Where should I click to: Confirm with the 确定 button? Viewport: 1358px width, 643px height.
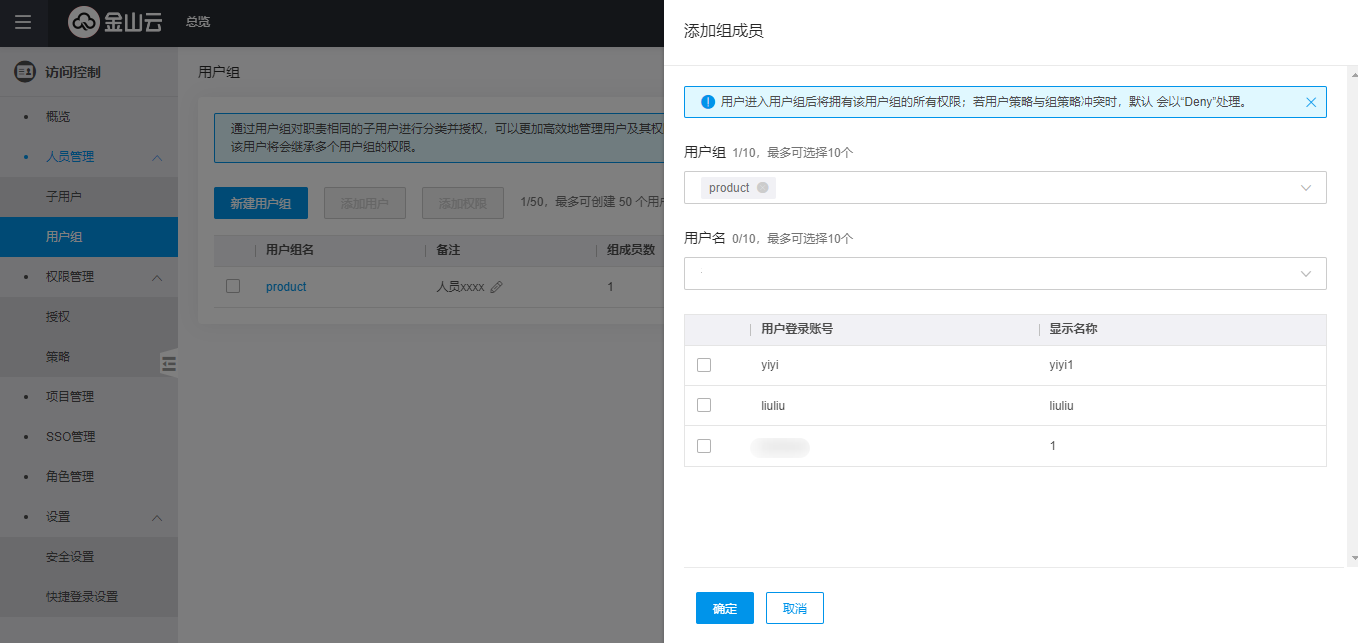725,608
